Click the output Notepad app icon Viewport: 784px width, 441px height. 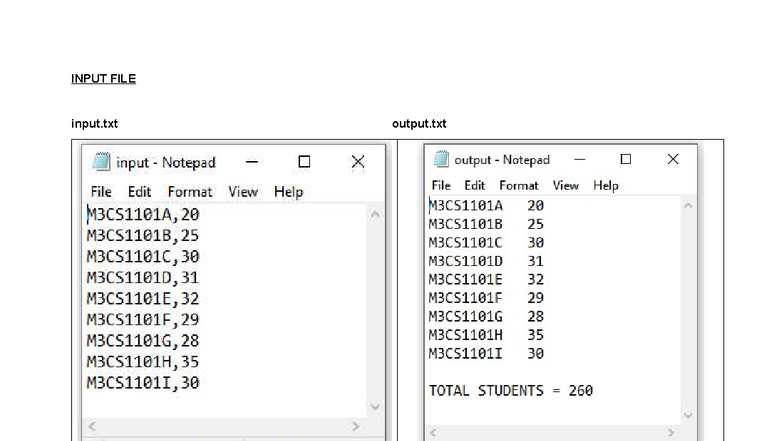pyautogui.click(x=441, y=160)
